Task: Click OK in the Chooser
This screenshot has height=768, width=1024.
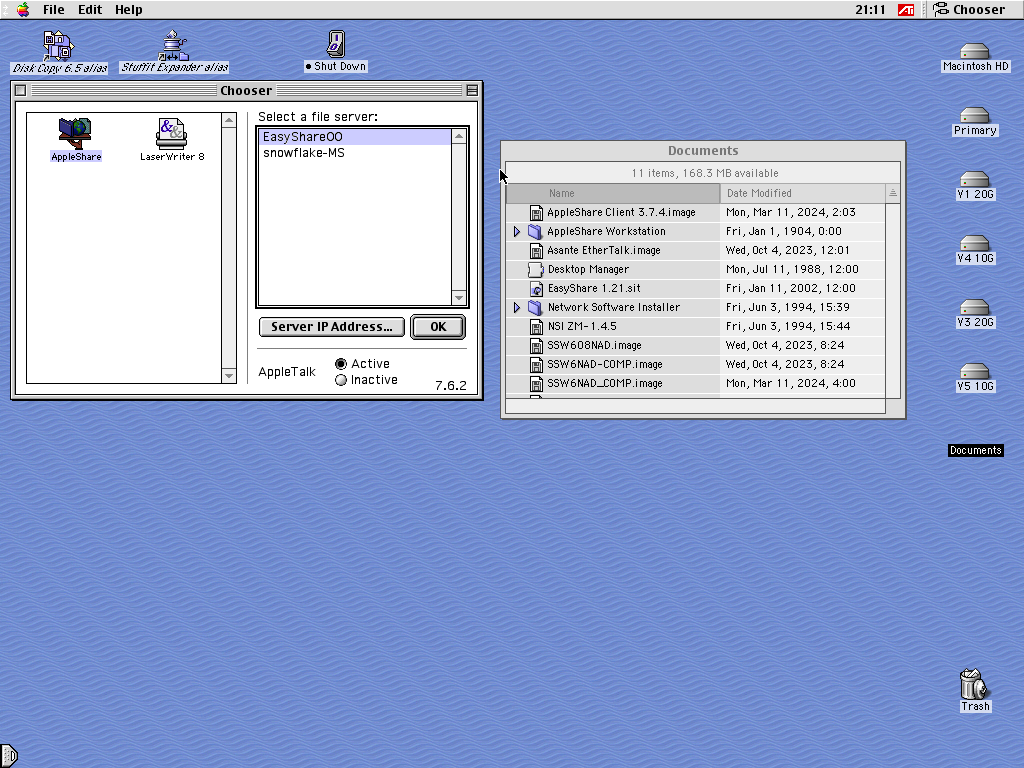Action: (x=438, y=327)
